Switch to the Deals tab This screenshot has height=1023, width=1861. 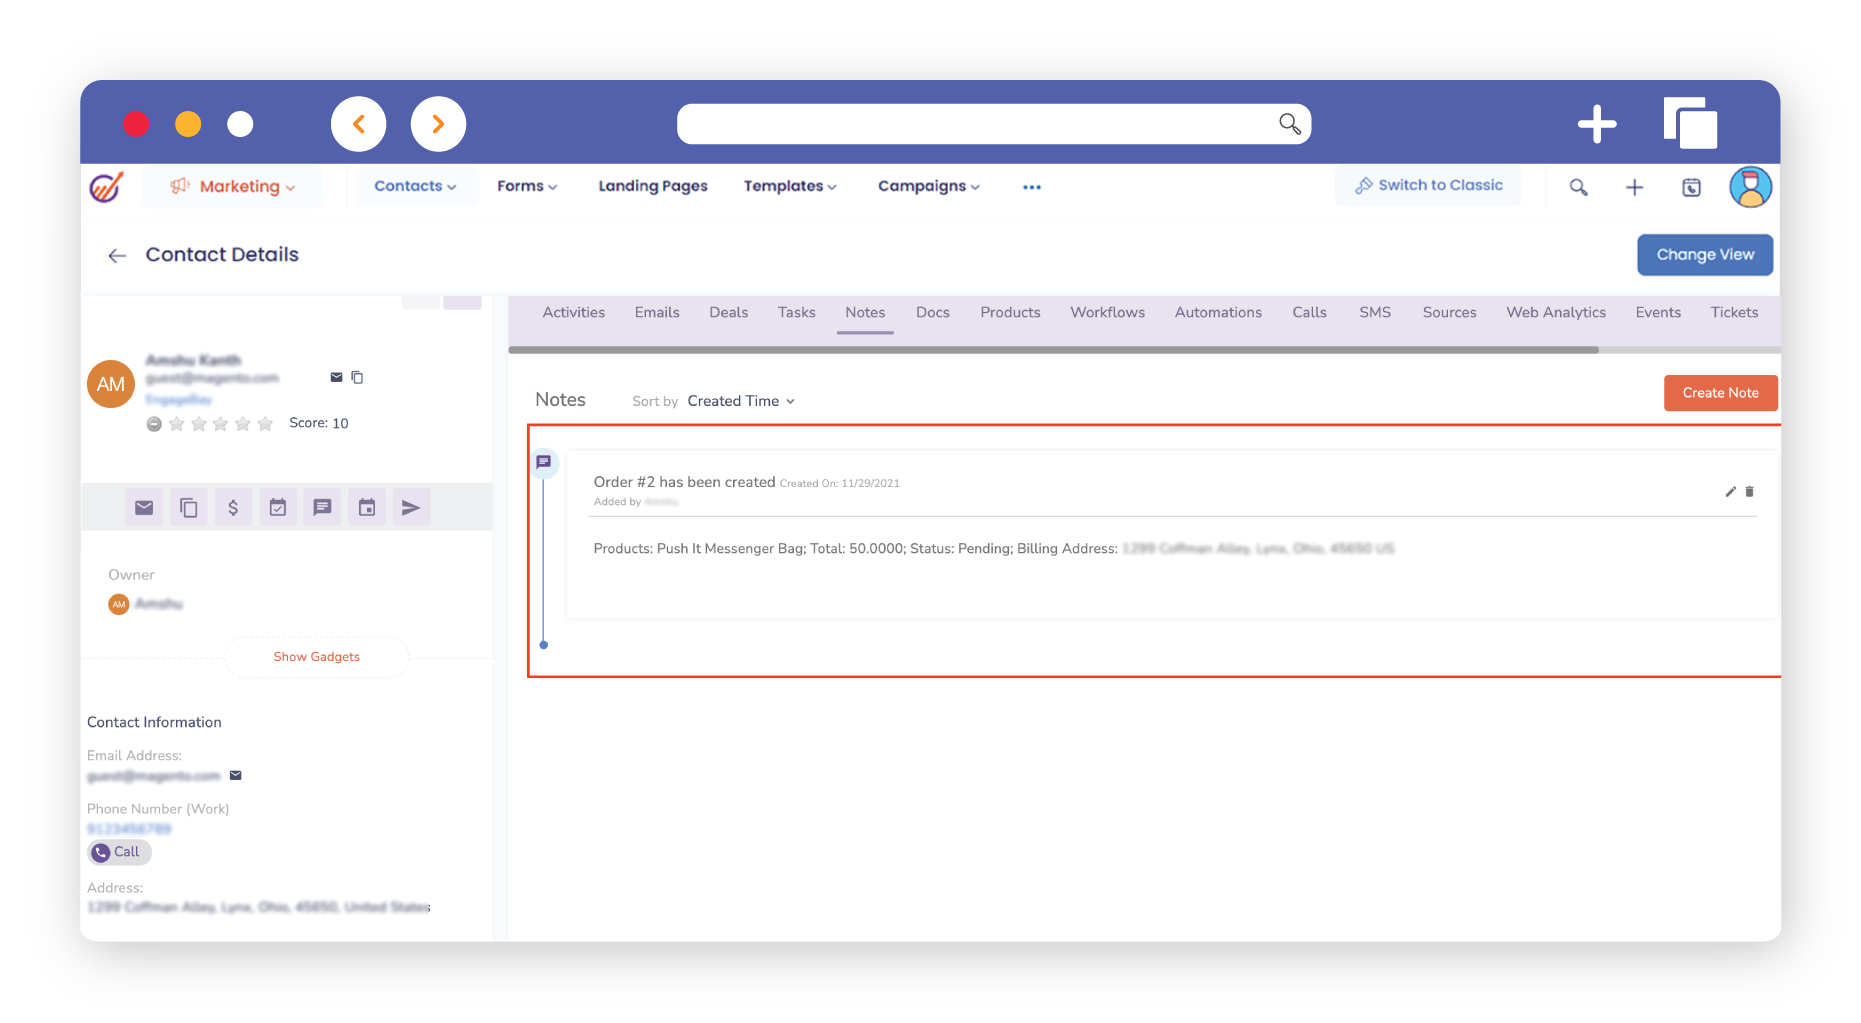click(728, 313)
